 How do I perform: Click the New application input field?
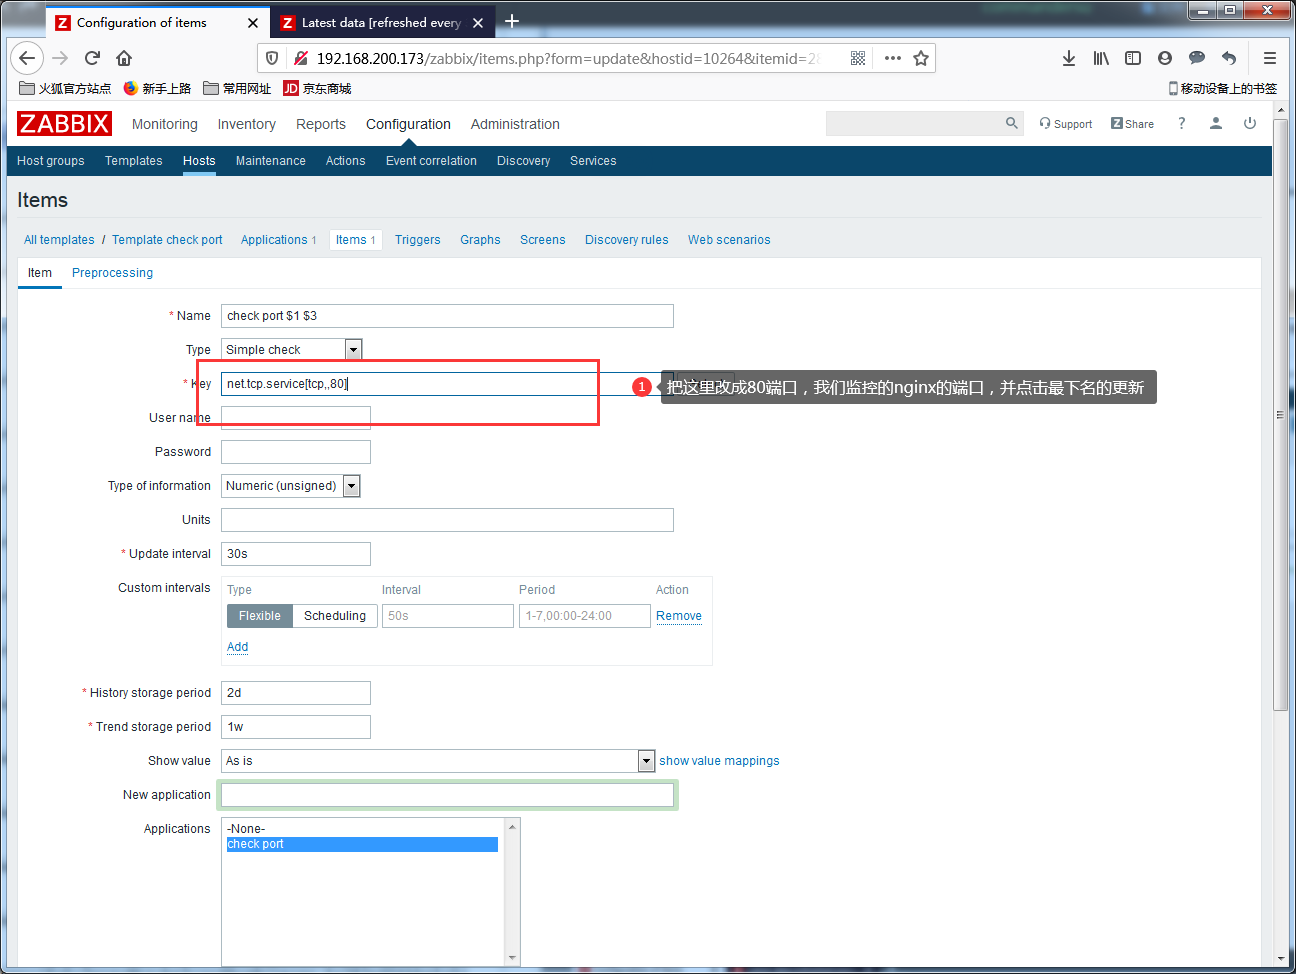click(x=447, y=795)
